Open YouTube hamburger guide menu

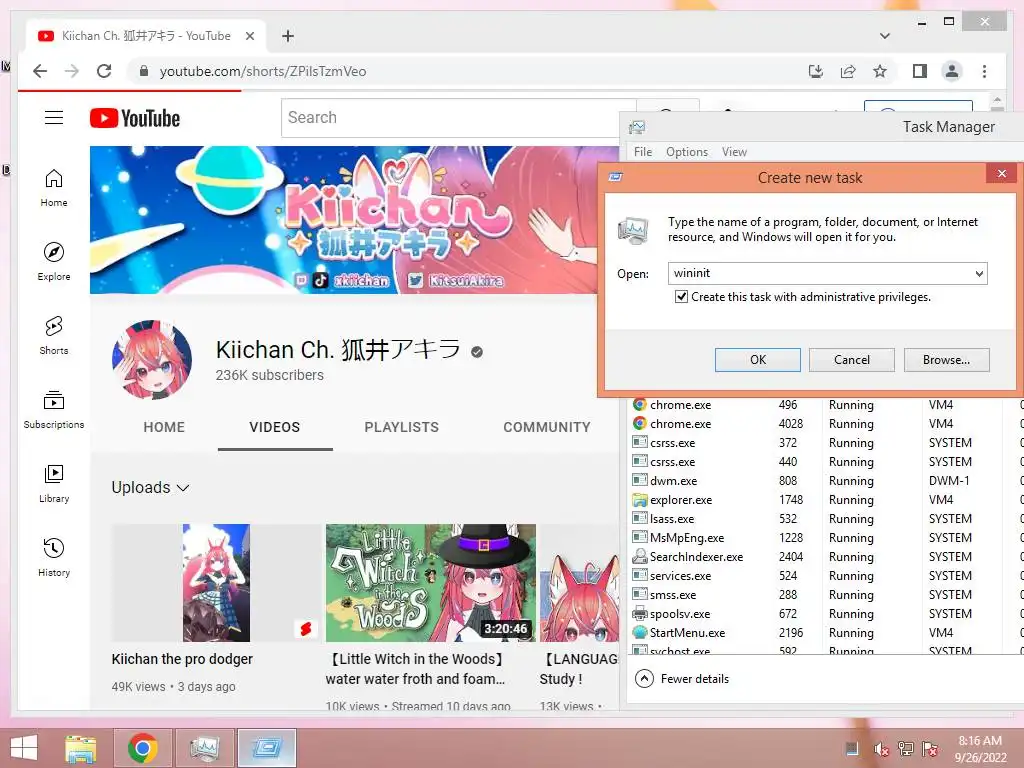pos(54,118)
